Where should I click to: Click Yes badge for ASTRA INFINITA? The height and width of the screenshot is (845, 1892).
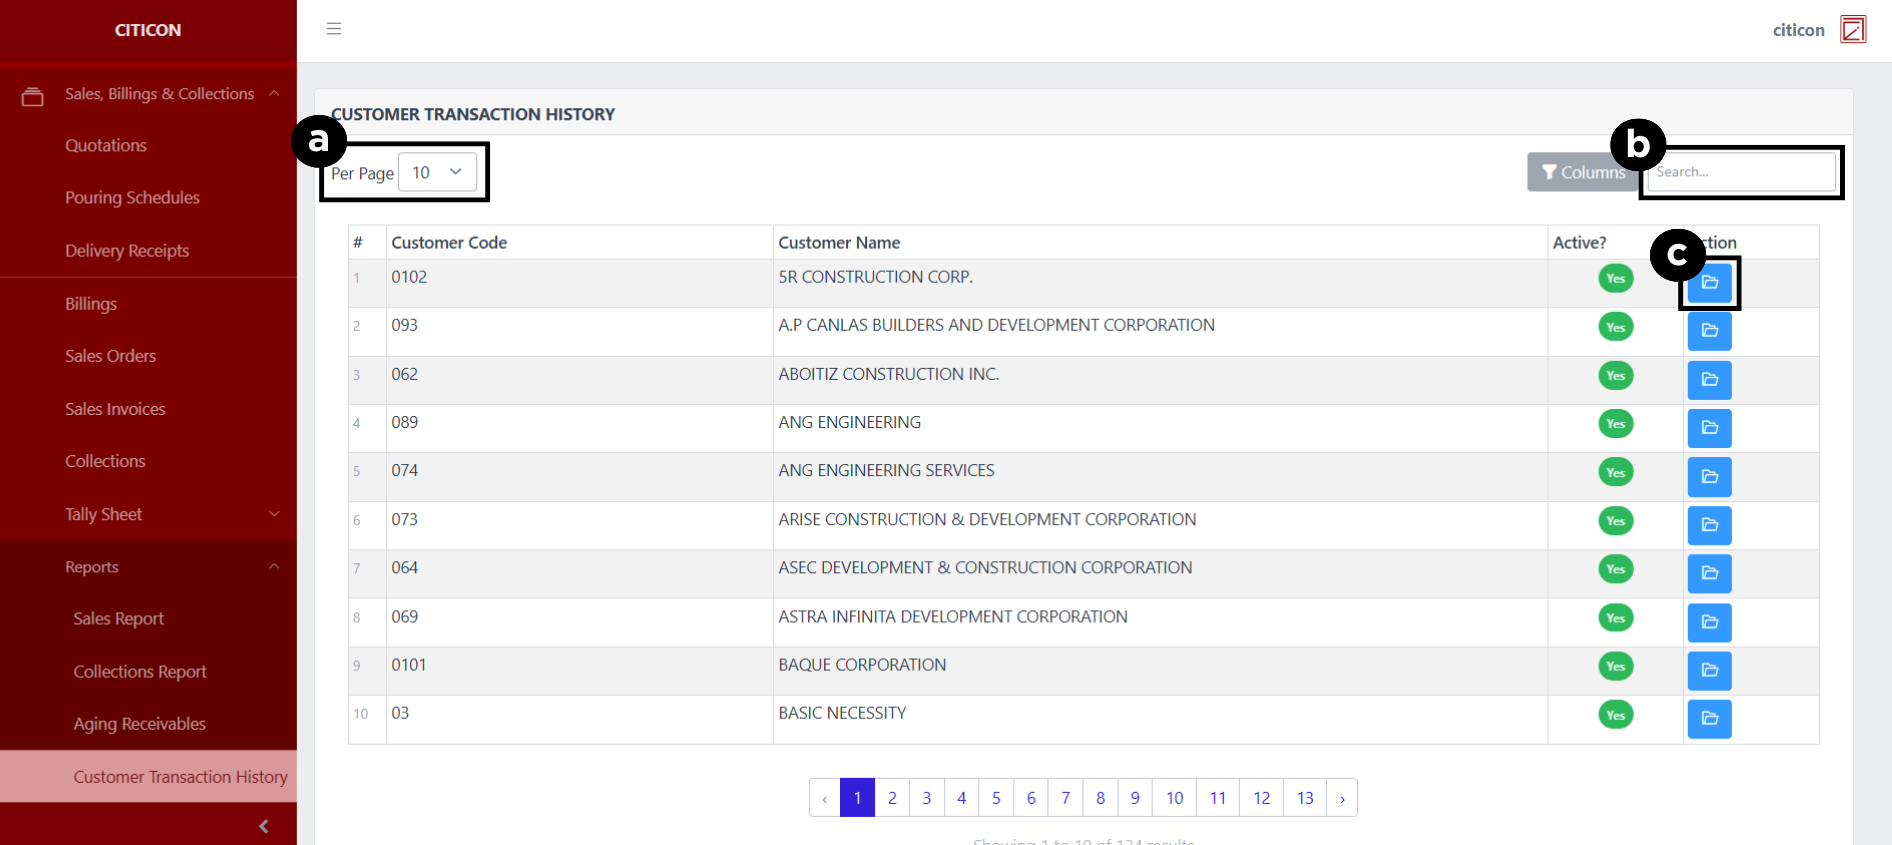1616,618
